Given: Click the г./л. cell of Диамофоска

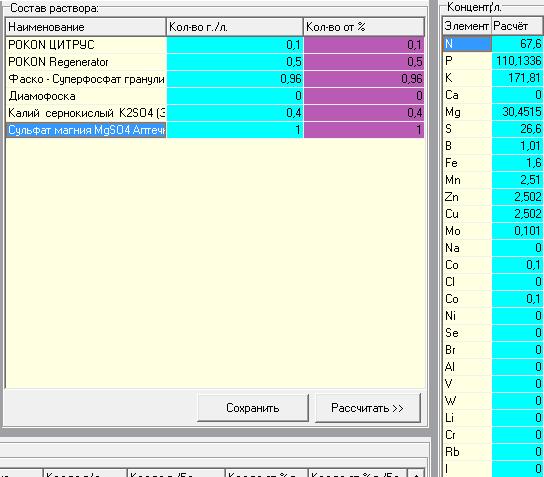Looking at the screenshot, I should click(235, 96).
